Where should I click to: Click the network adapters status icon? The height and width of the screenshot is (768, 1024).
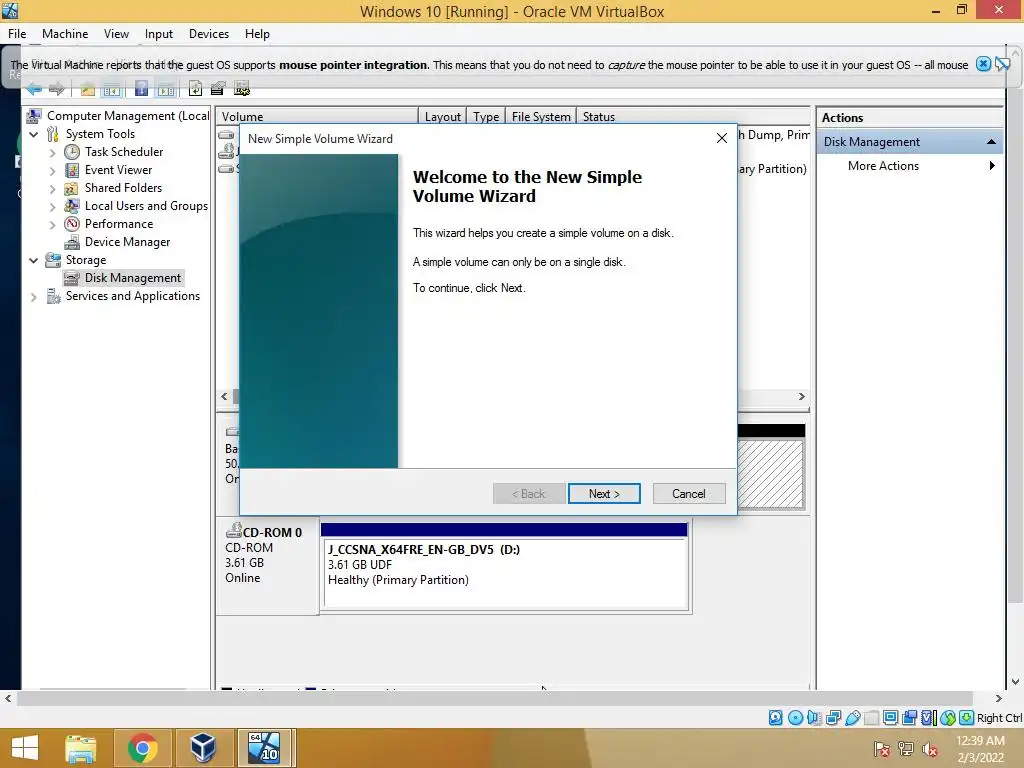tap(833, 718)
